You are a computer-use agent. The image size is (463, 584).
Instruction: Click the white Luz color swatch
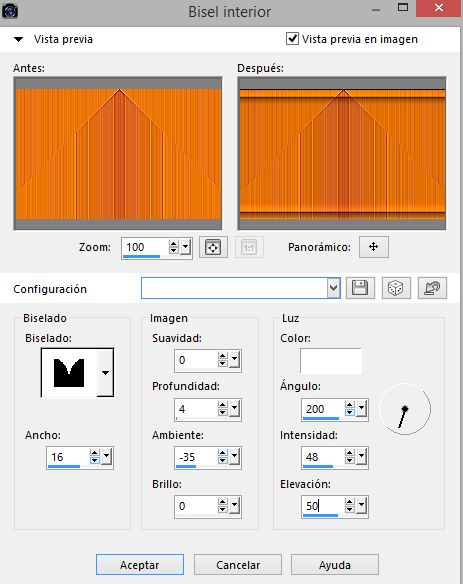(x=331, y=361)
